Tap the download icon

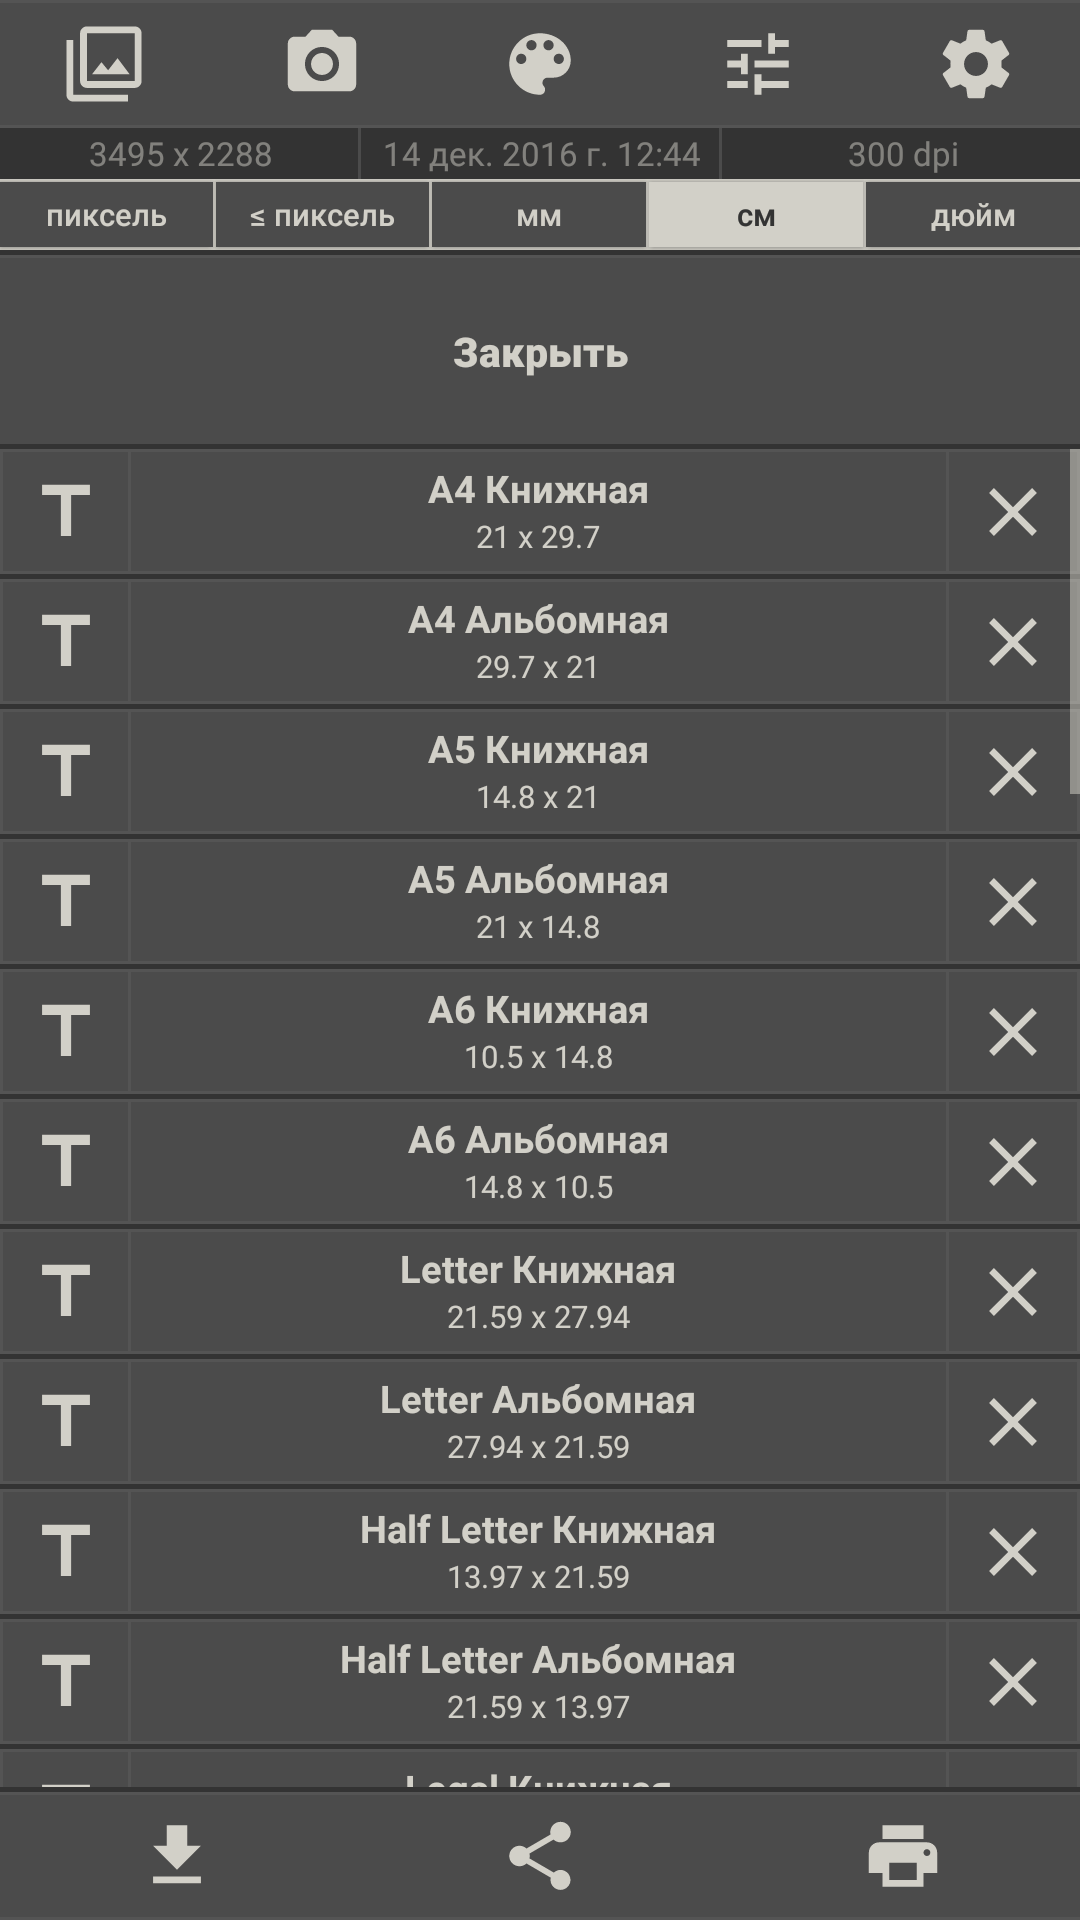(177, 1856)
